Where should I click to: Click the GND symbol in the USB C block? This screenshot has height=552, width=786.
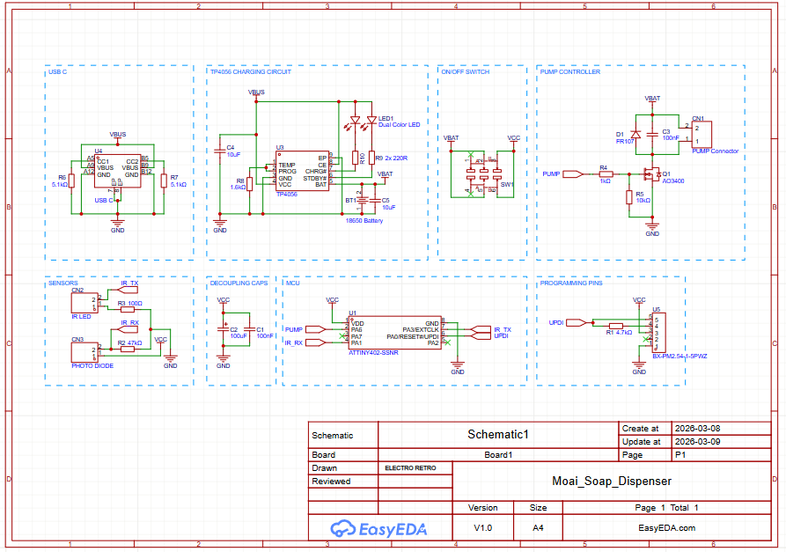pyautogui.click(x=117, y=224)
